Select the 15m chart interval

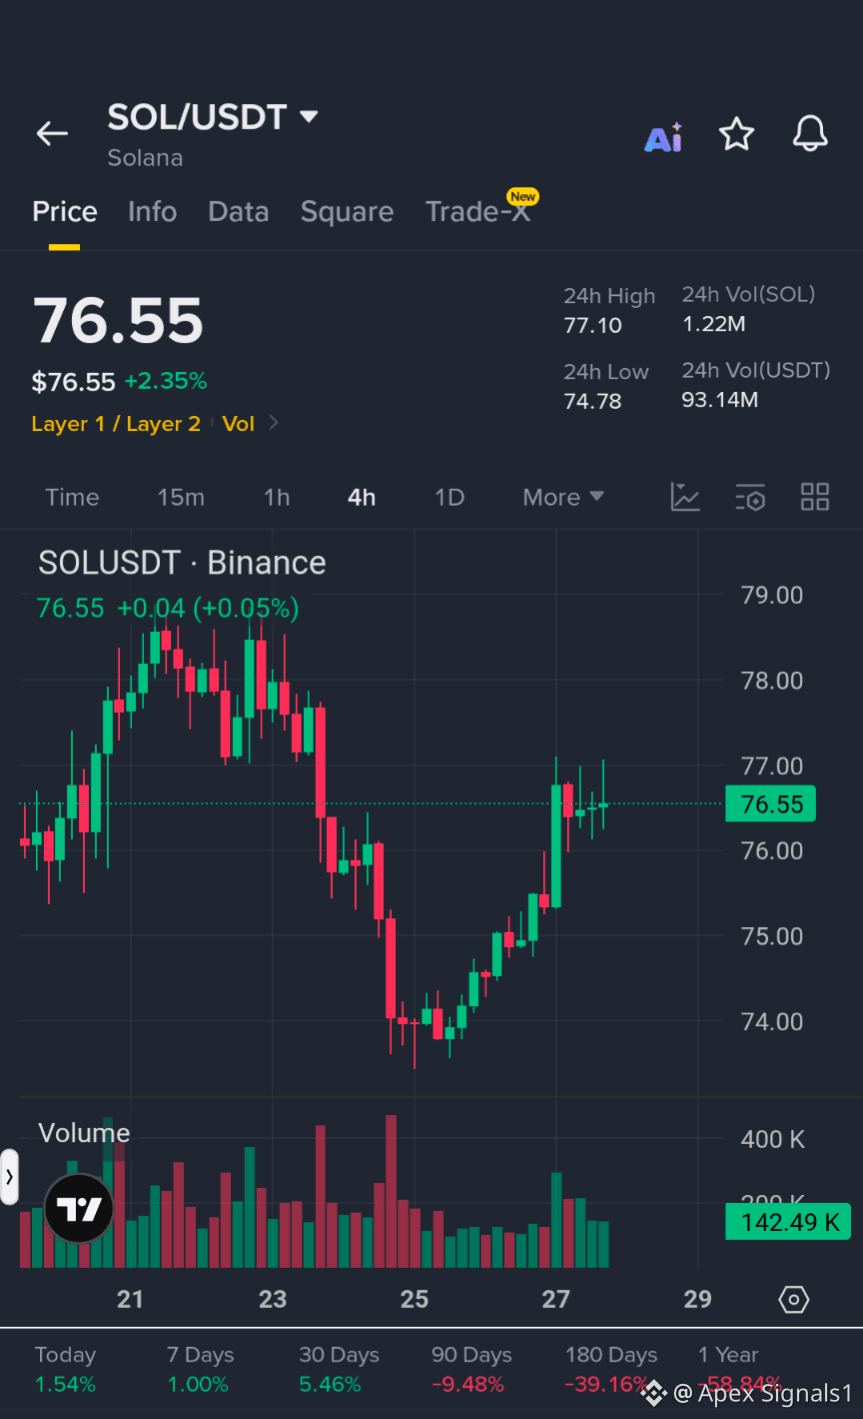181,497
